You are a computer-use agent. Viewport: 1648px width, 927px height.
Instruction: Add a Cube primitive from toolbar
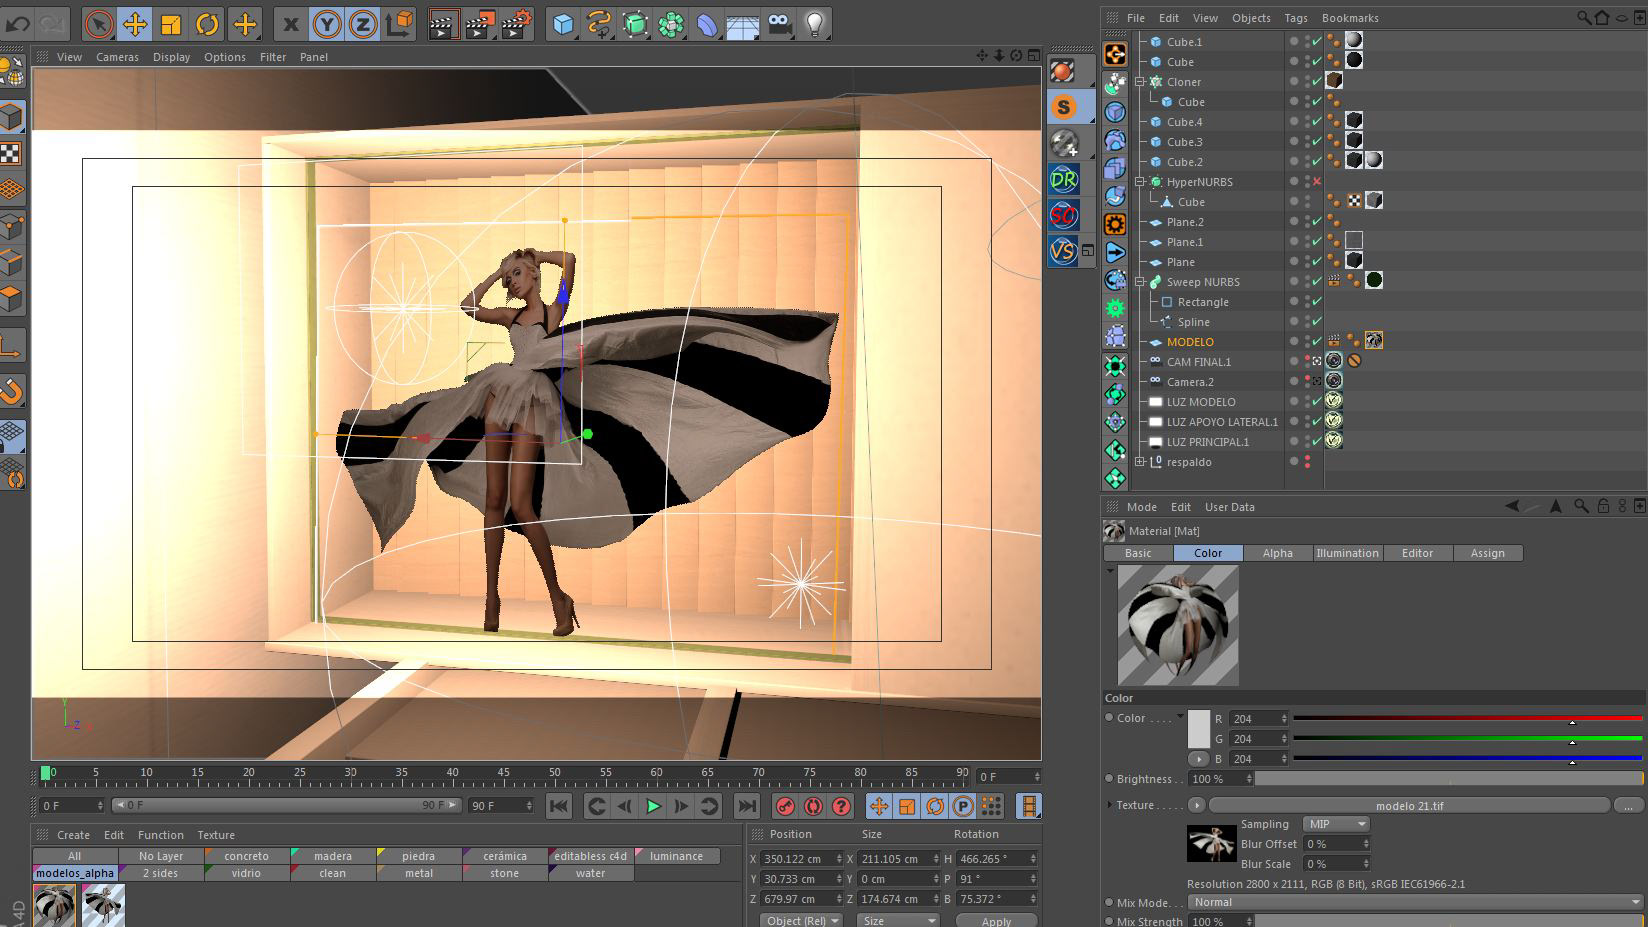(564, 24)
